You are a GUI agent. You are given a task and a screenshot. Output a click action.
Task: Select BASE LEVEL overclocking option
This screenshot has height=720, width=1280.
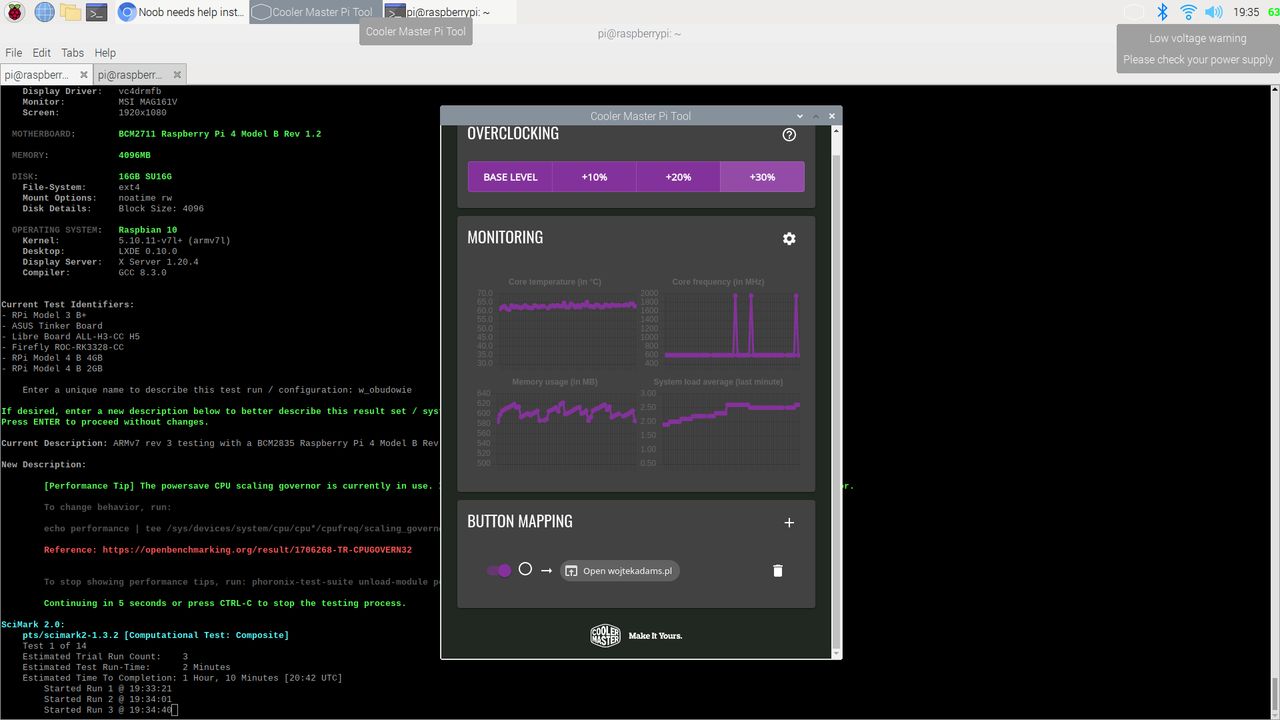tap(510, 177)
